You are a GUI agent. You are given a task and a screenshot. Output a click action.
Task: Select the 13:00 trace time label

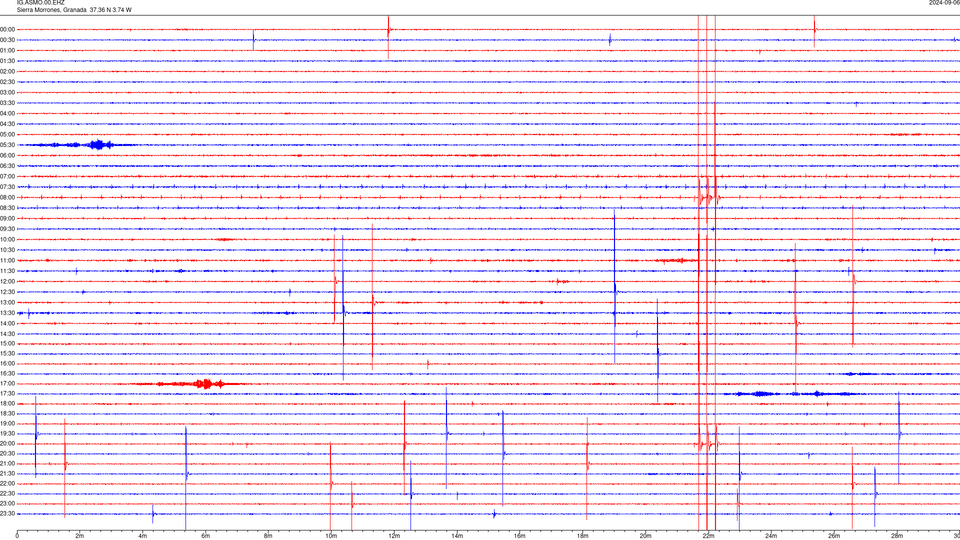click(8, 302)
